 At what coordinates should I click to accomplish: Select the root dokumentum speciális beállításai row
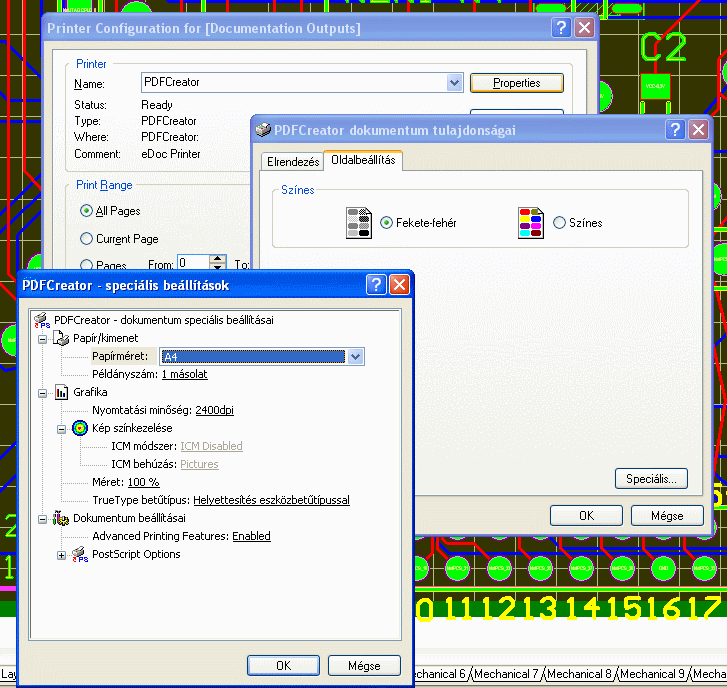point(164,320)
